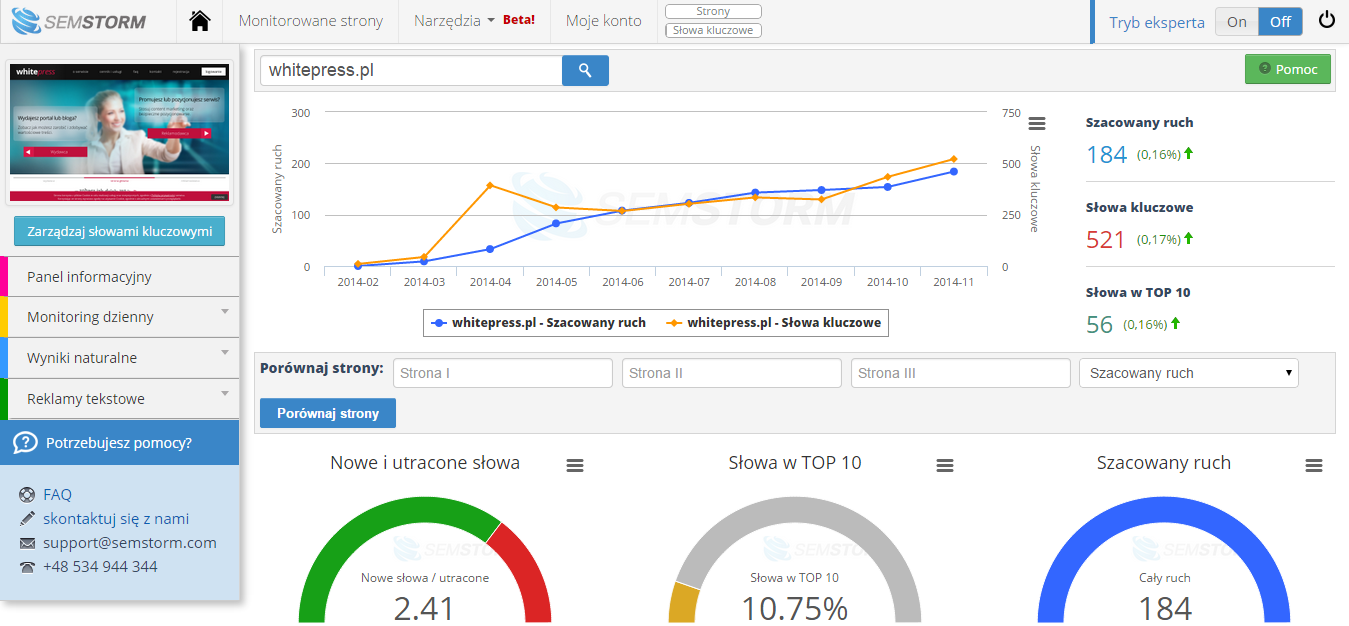Image resolution: width=1349 pixels, height=626 pixels.
Task: Click the pencil icon beside skontaktuj się
Action: (27, 519)
